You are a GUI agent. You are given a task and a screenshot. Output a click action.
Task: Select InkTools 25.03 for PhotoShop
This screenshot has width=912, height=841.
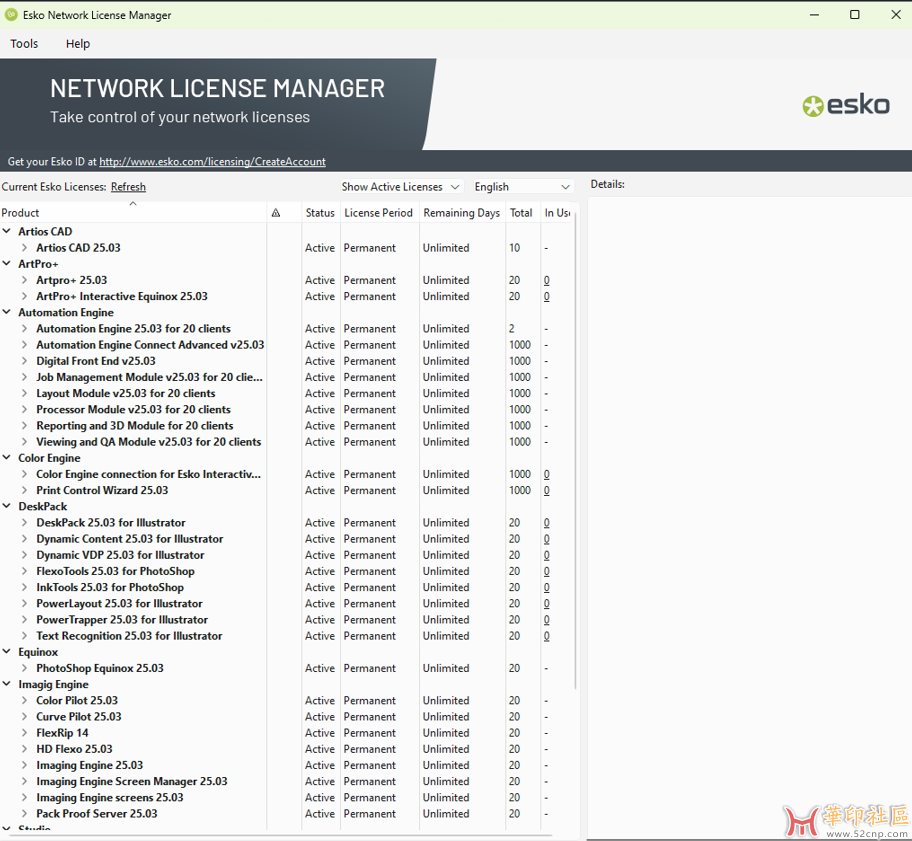[110, 587]
